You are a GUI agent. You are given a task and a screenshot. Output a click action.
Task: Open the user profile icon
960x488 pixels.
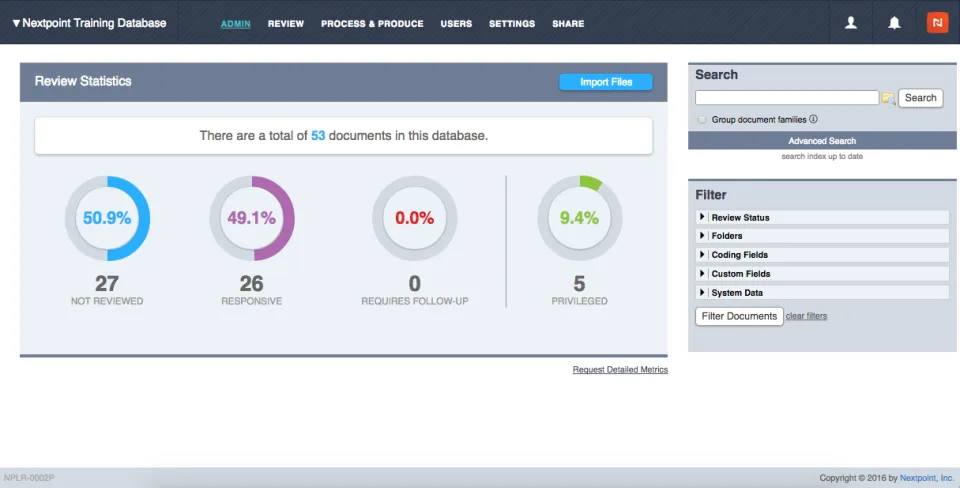[x=850, y=23]
